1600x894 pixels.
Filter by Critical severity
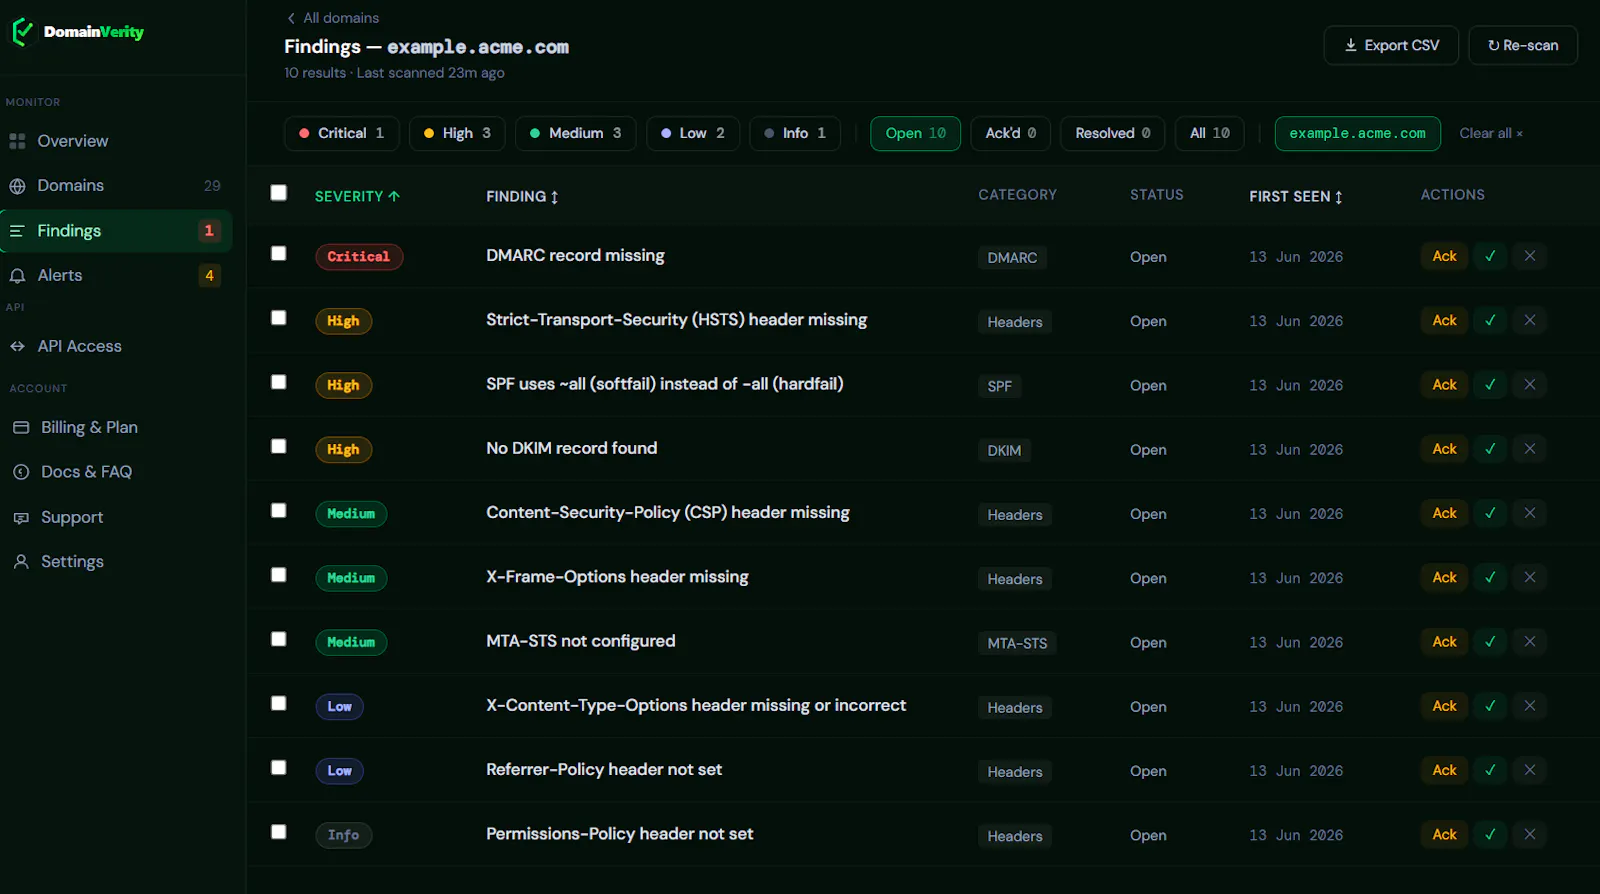341,134
